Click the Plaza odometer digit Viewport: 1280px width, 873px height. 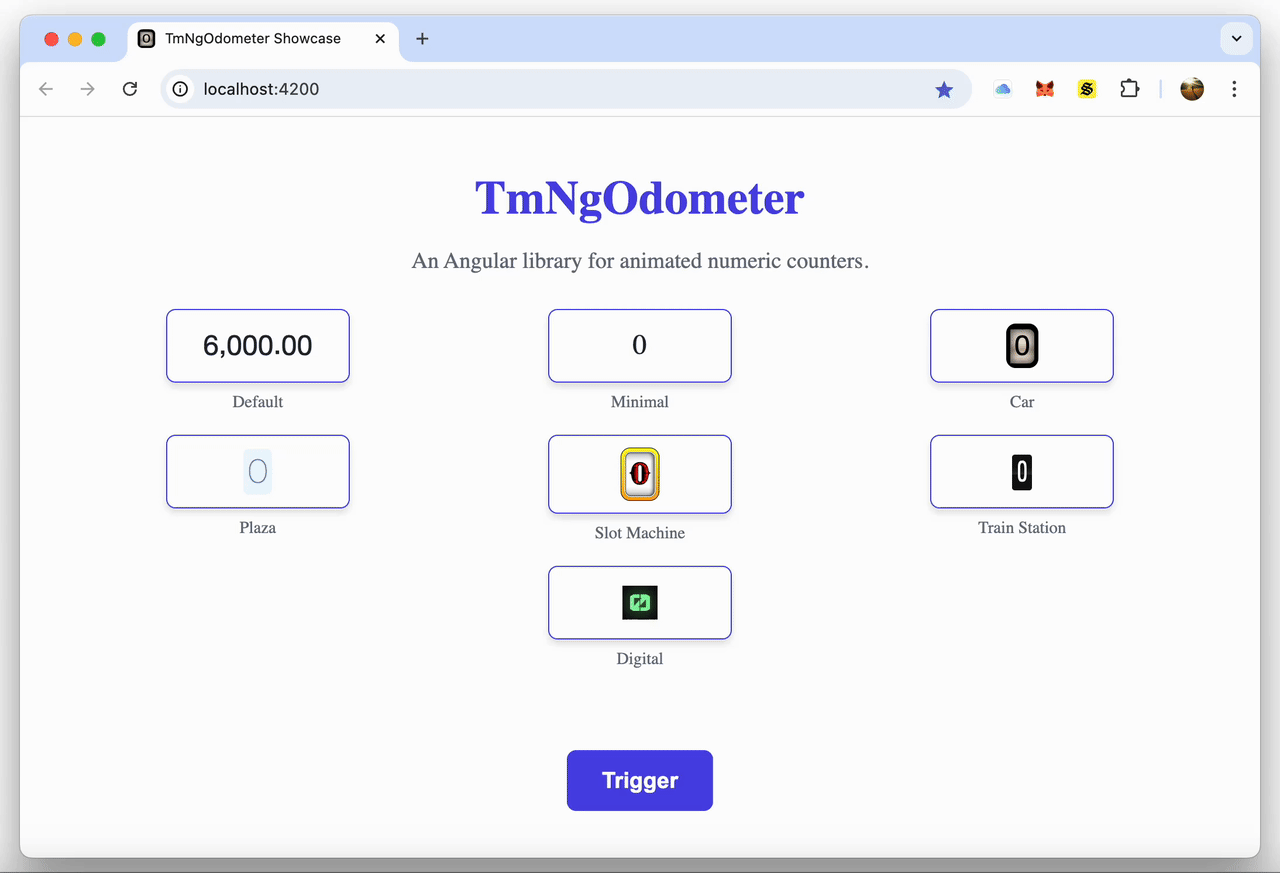[258, 471]
